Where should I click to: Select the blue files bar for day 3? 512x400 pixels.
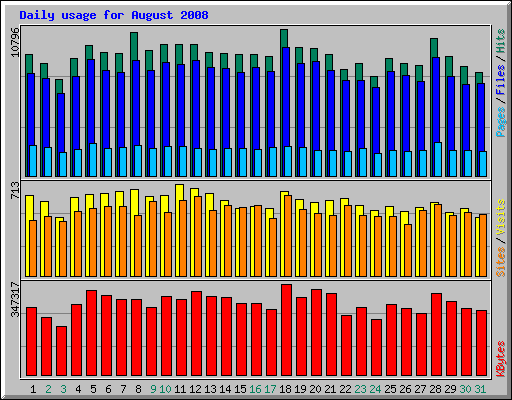coord(61,123)
